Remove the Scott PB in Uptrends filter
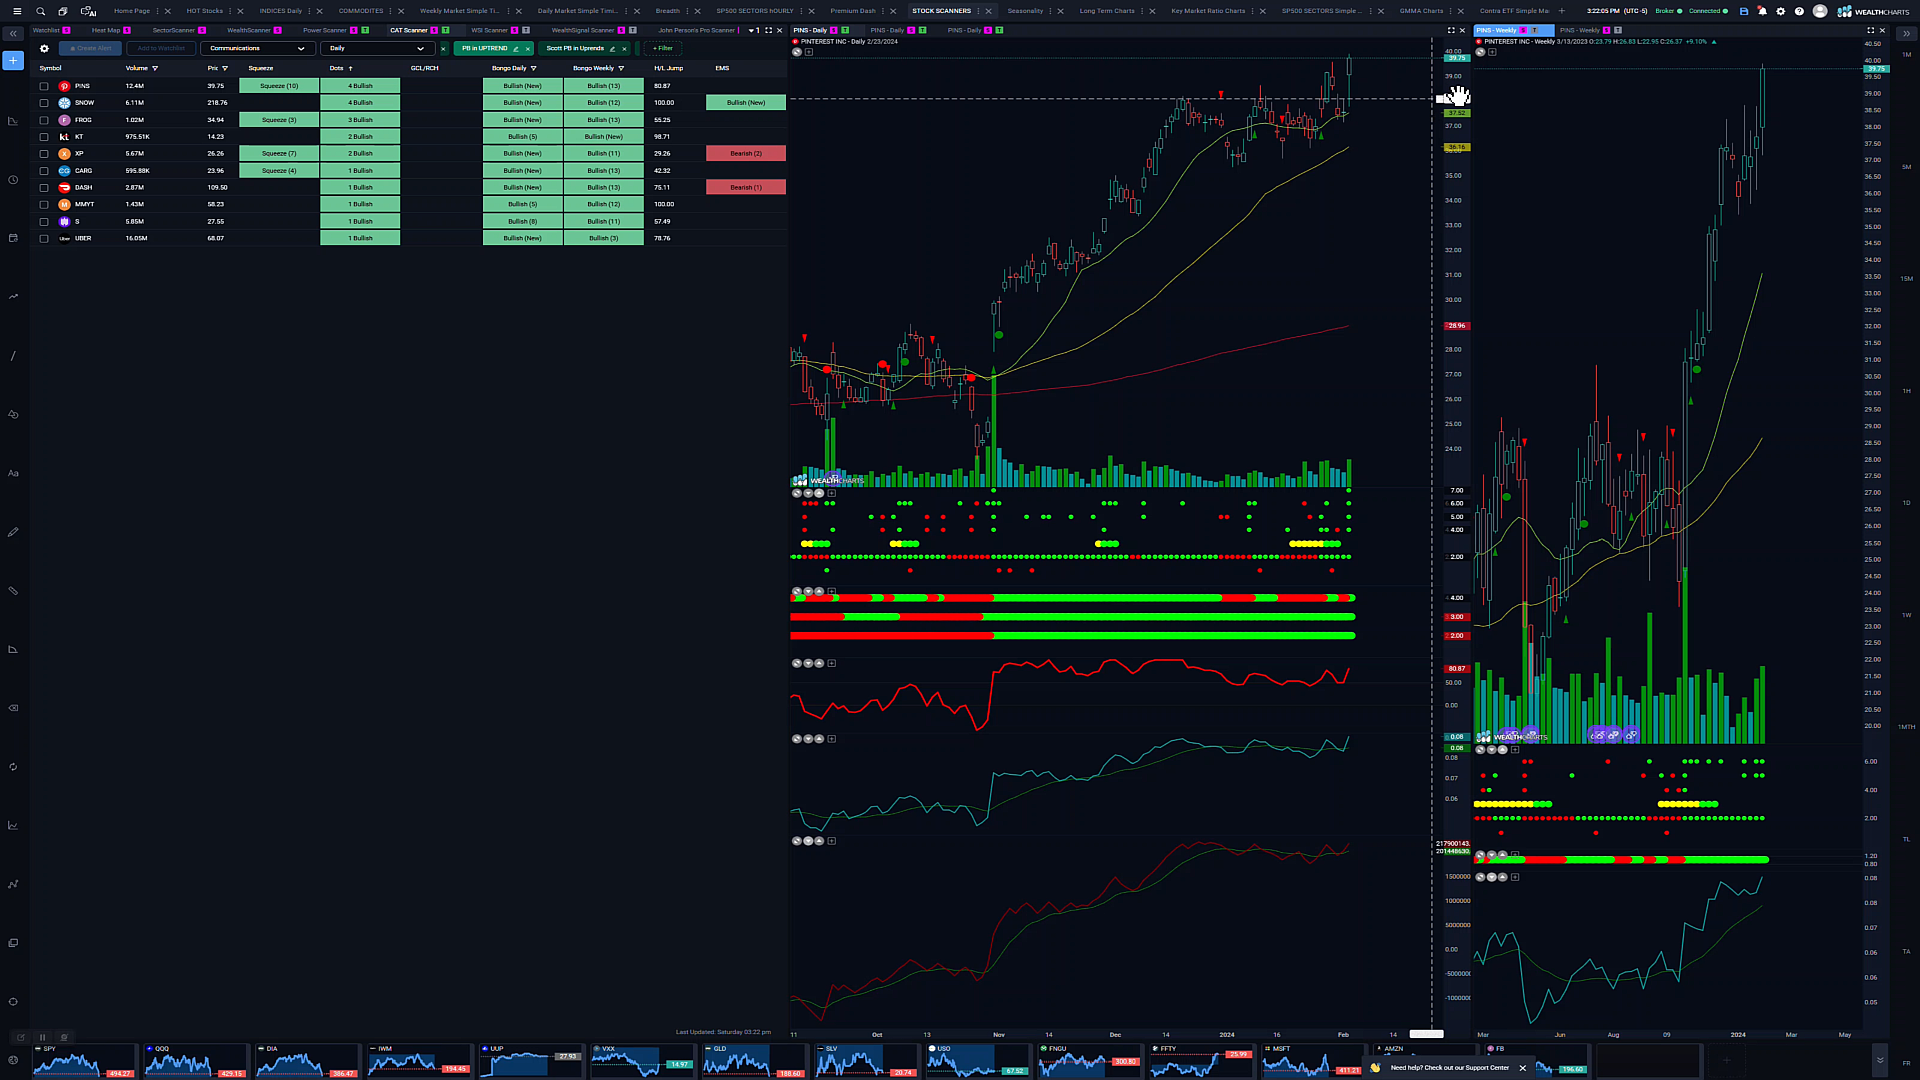This screenshot has width=1920, height=1080. (625, 48)
